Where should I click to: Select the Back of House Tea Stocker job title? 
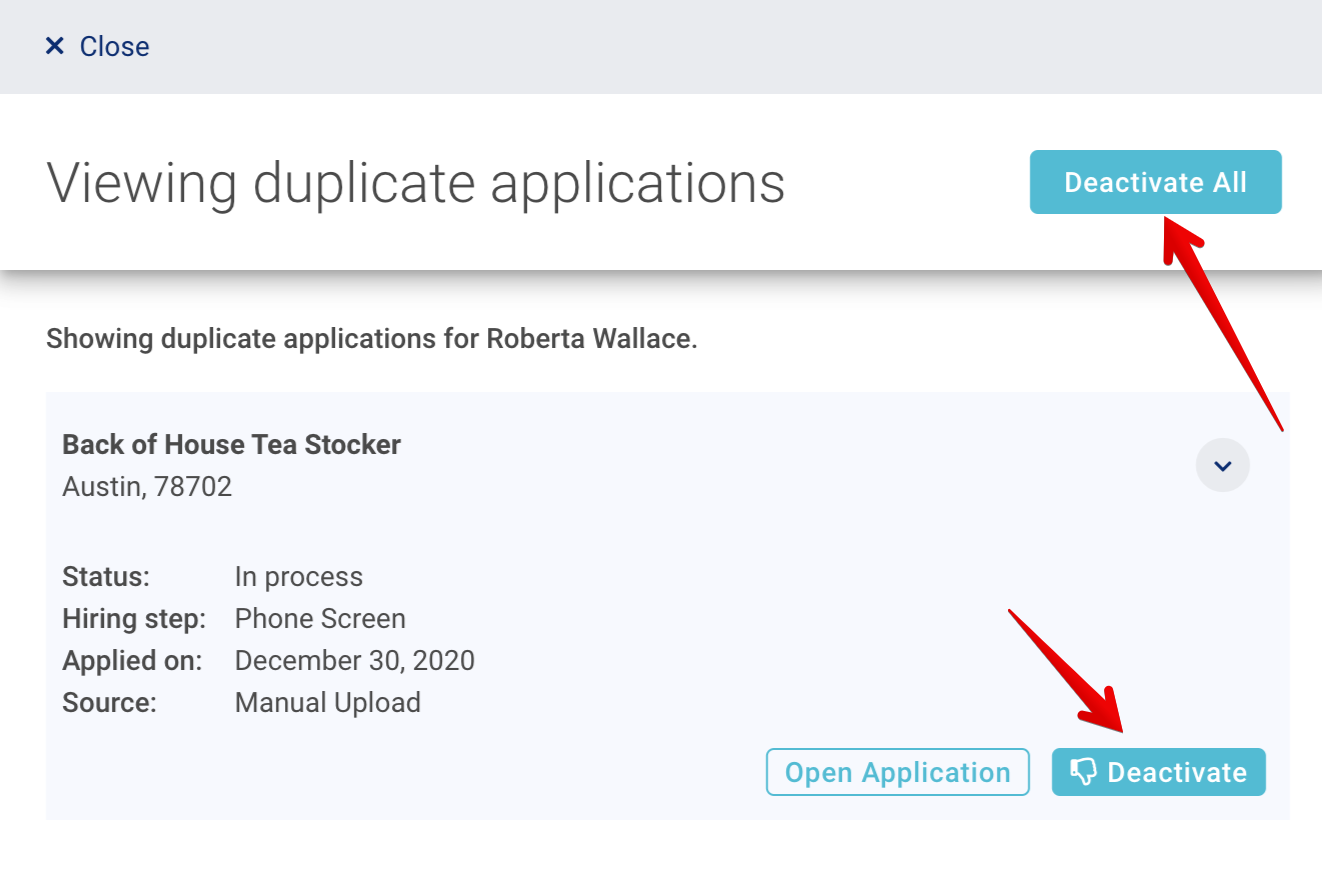[231, 444]
